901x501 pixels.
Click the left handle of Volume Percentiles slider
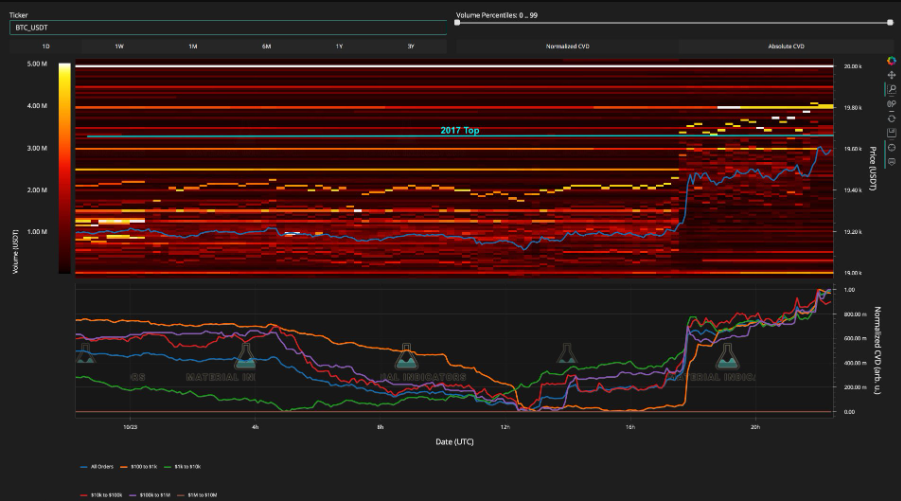(x=457, y=23)
